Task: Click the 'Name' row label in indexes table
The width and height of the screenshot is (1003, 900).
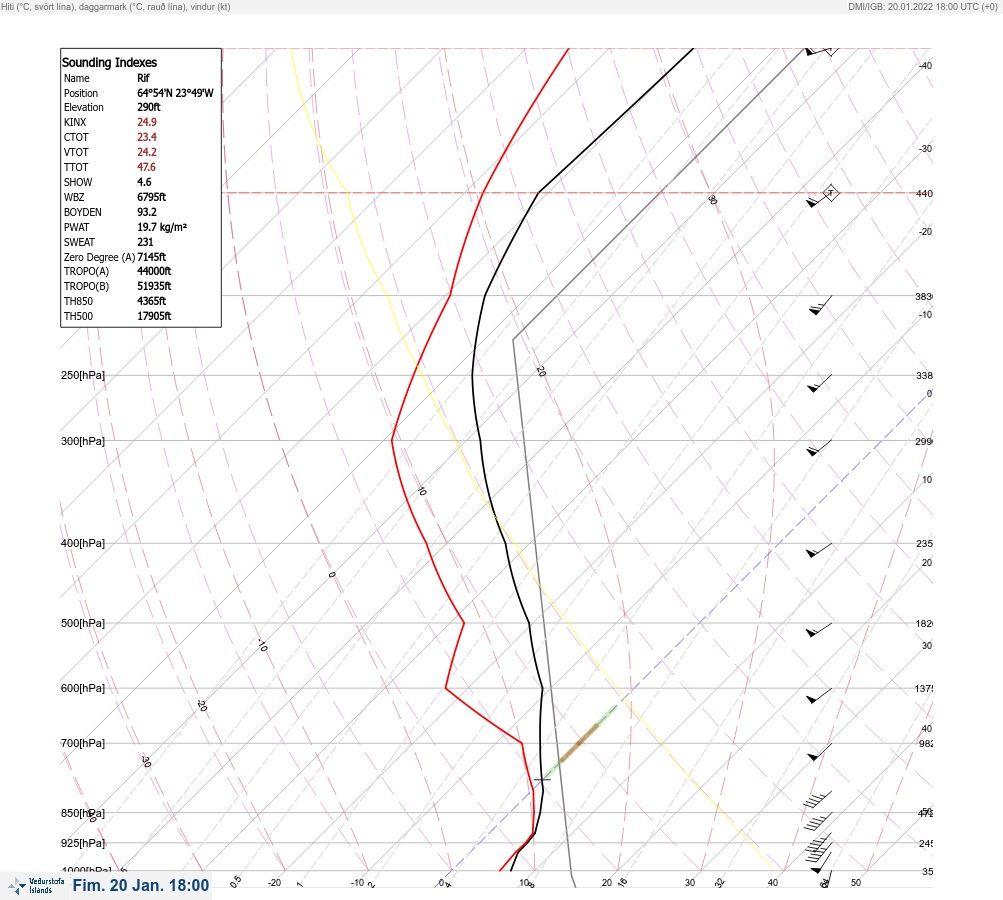Action: [x=77, y=78]
